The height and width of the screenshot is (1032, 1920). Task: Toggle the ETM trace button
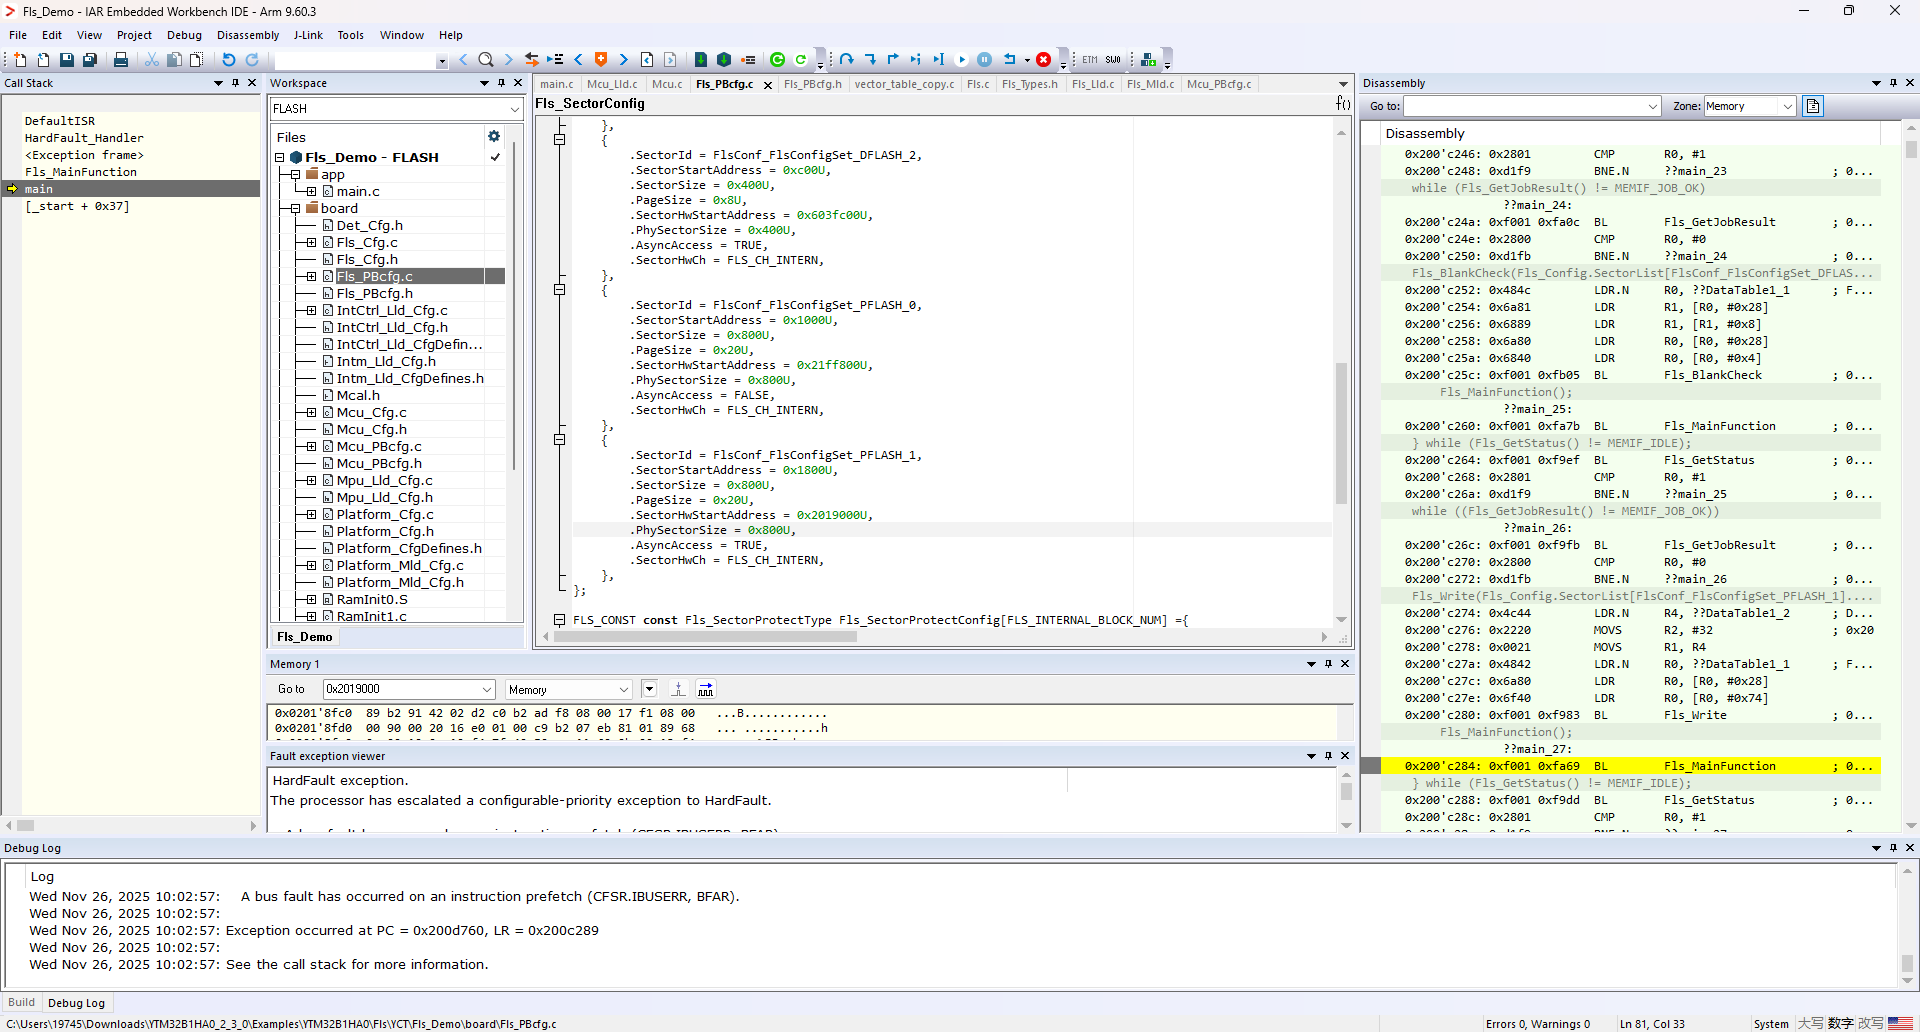coord(1090,60)
